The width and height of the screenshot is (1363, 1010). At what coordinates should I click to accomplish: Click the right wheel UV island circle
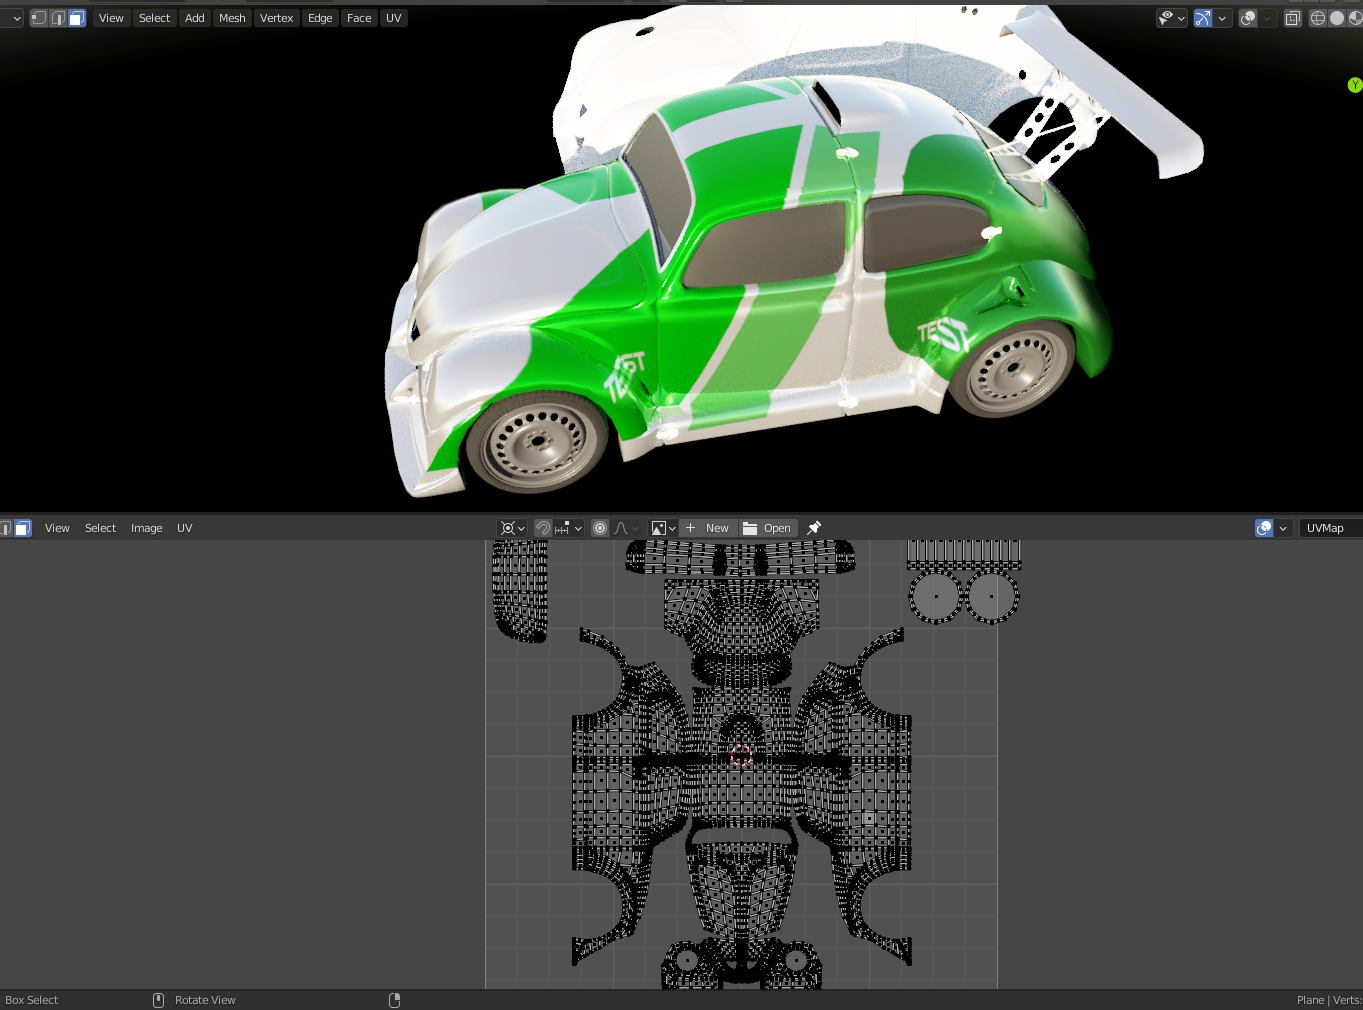click(x=992, y=597)
